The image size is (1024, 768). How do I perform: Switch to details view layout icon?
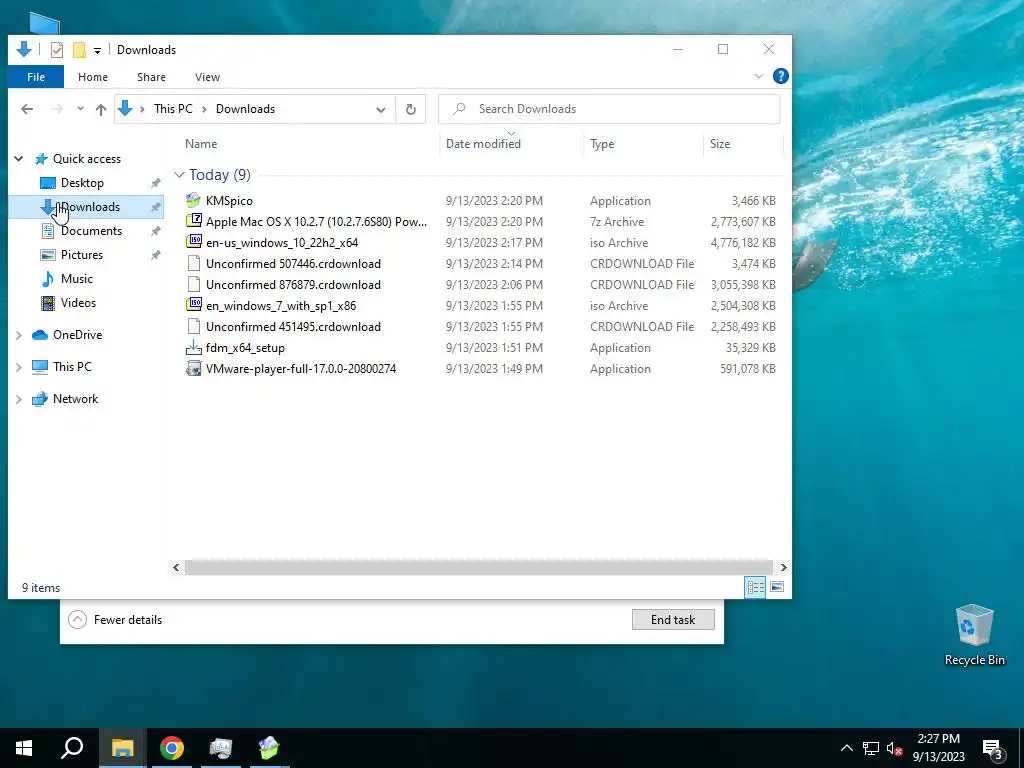click(x=756, y=587)
